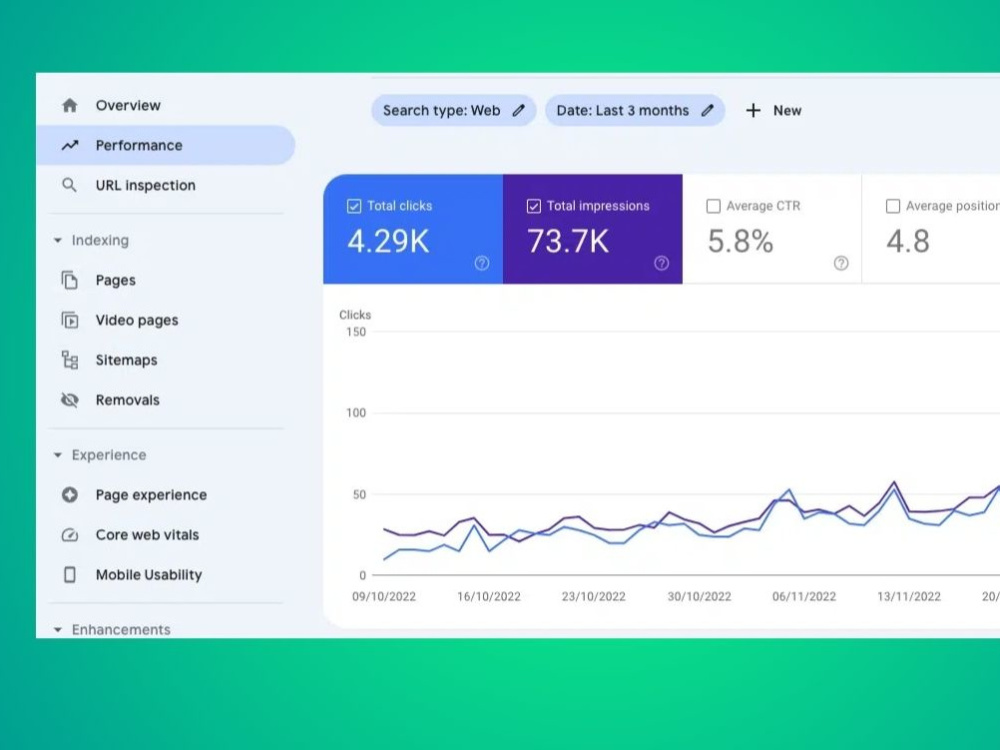This screenshot has height=750, width=1000.
Task: Click the Overview home icon
Action: coord(70,105)
